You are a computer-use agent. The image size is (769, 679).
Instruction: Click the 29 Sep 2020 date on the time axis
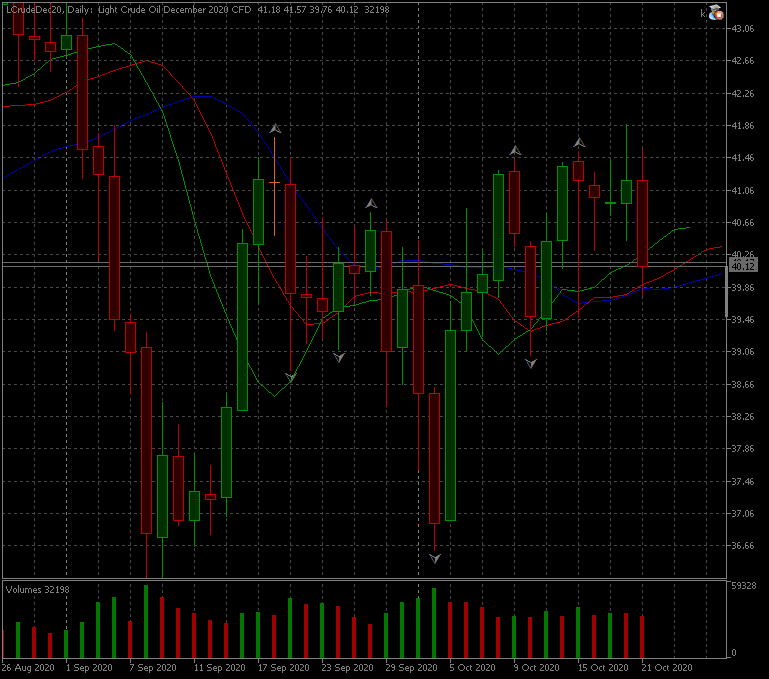tap(411, 667)
